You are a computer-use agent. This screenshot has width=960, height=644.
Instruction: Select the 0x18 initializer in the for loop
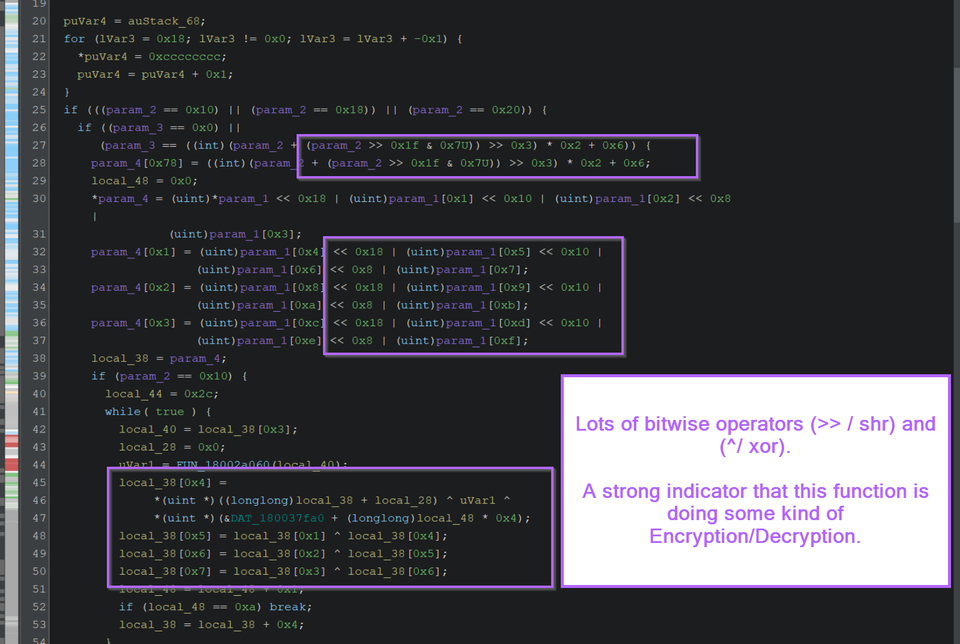click(170, 39)
